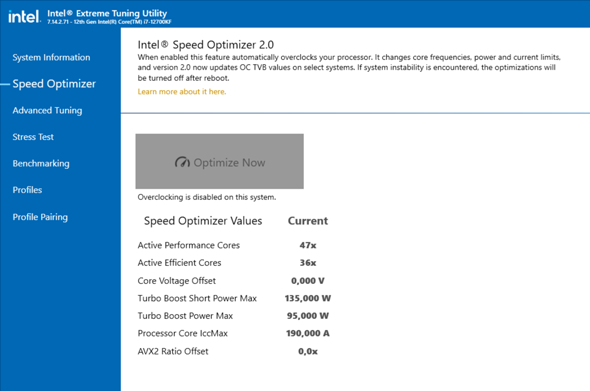Select the Active Efficient Cores value 36x
The width and height of the screenshot is (590, 391).
[x=308, y=263]
